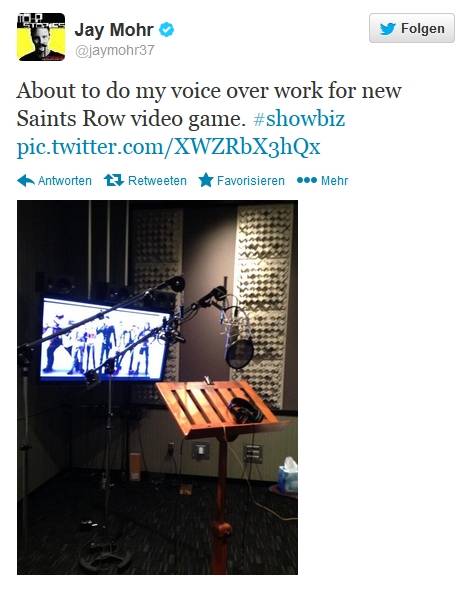468x591 pixels.
Task: Select the Antworten reply label
Action: point(64,181)
